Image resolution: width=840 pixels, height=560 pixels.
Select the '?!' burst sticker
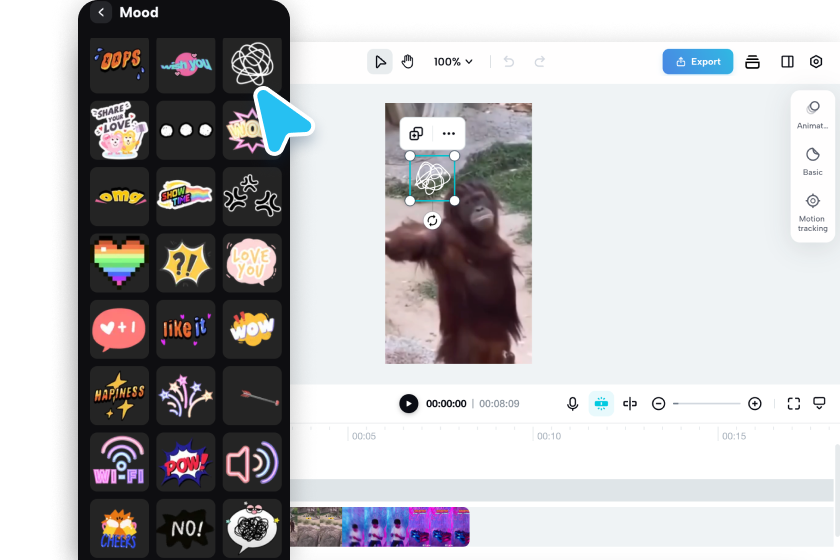[x=186, y=263]
